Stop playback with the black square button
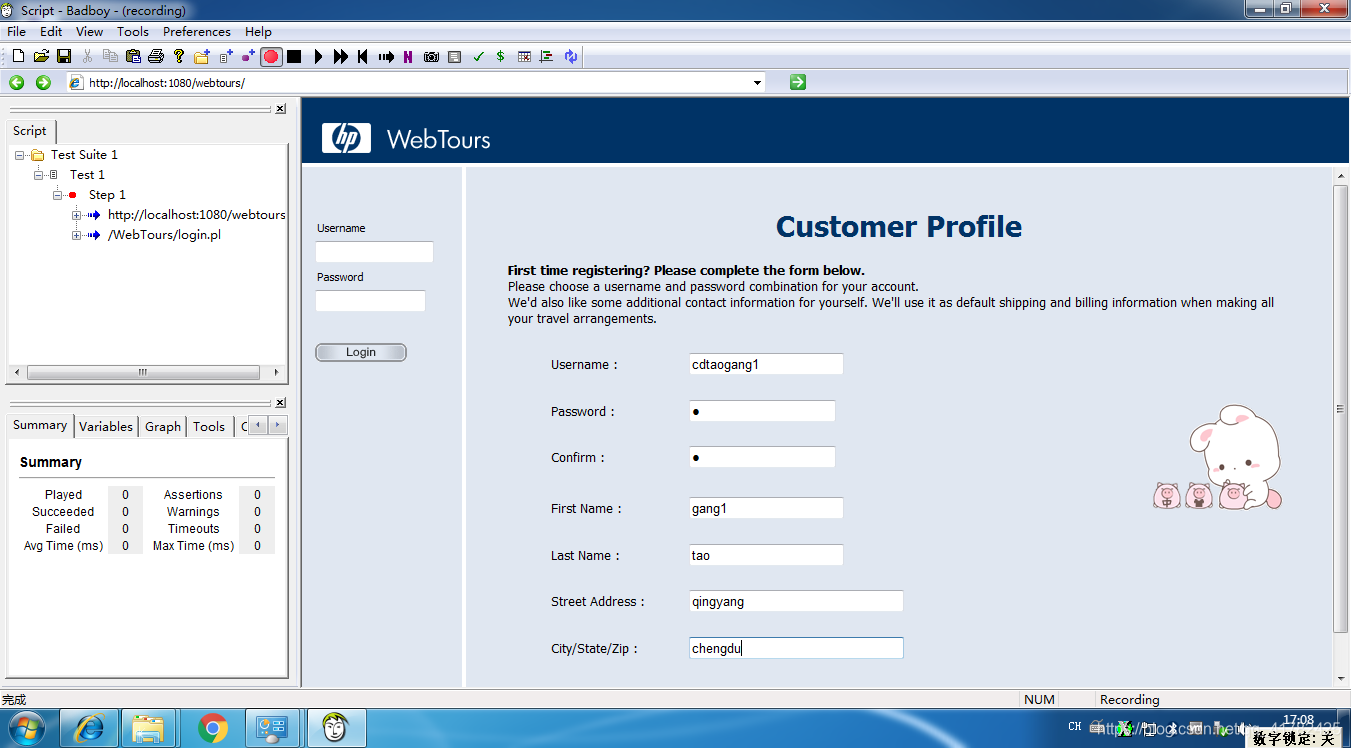The height and width of the screenshot is (748, 1351). (294, 57)
